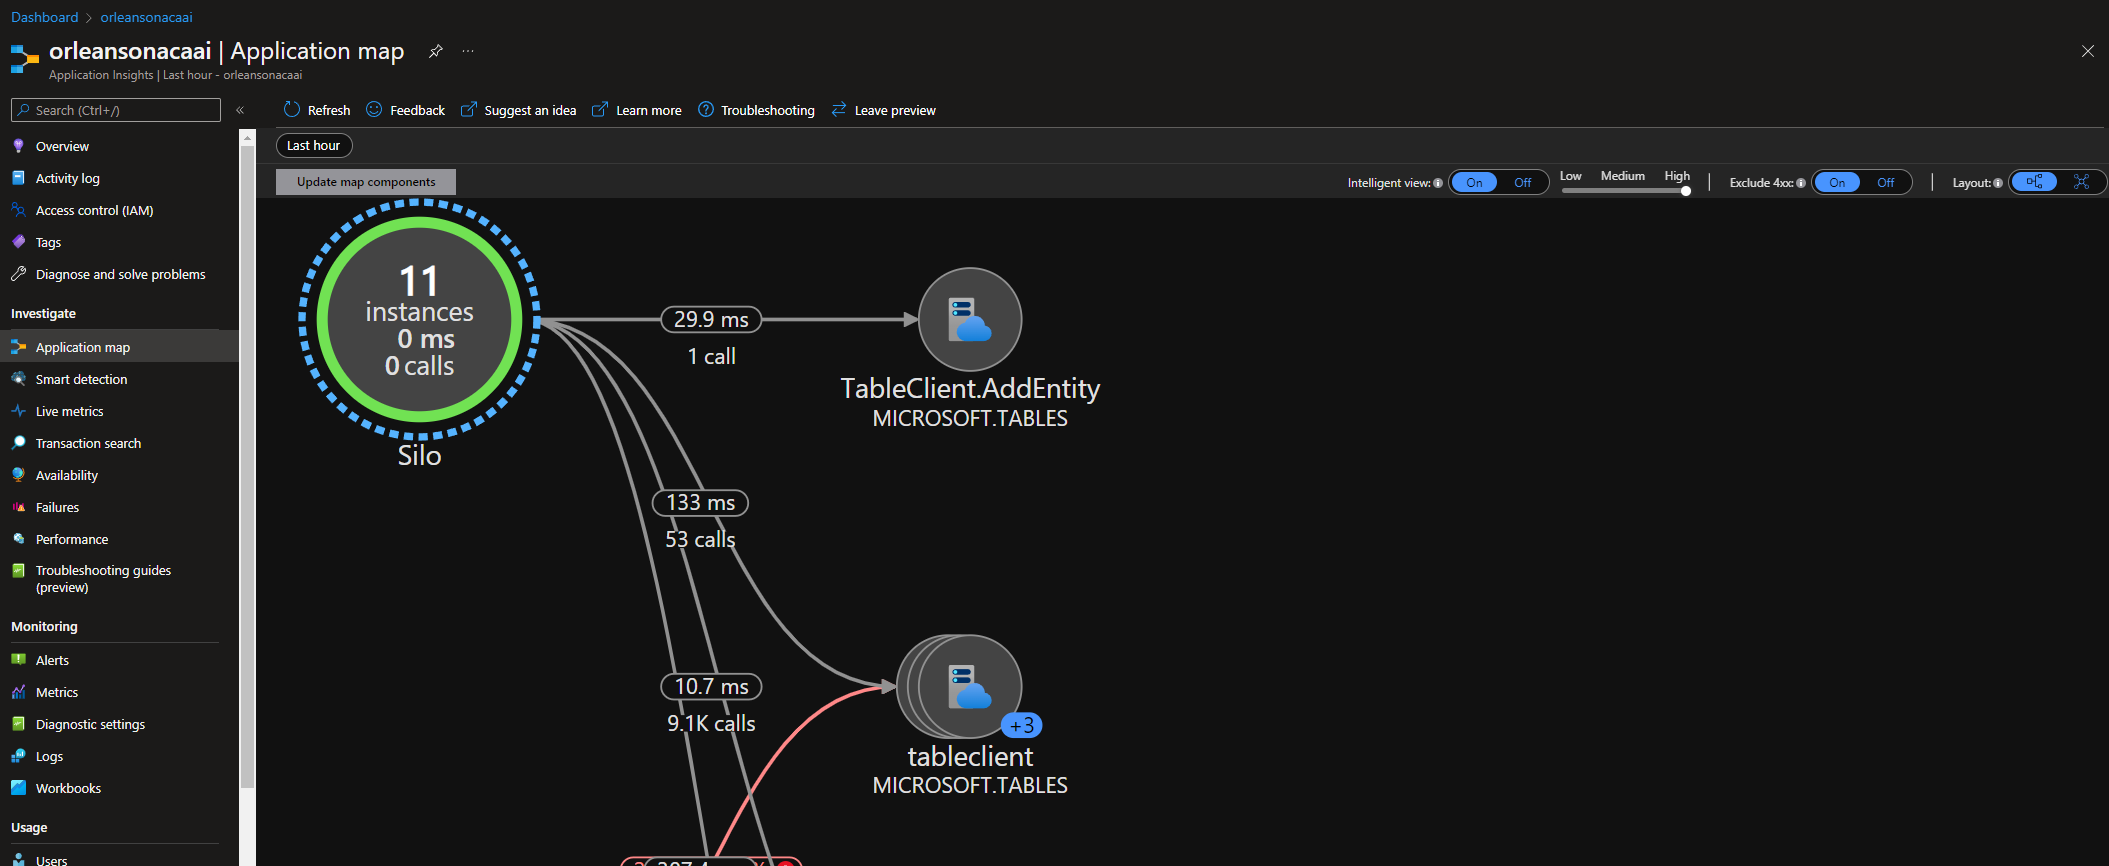The width and height of the screenshot is (2109, 866).
Task: Pin the Application map to dashboard
Action: coord(435,51)
